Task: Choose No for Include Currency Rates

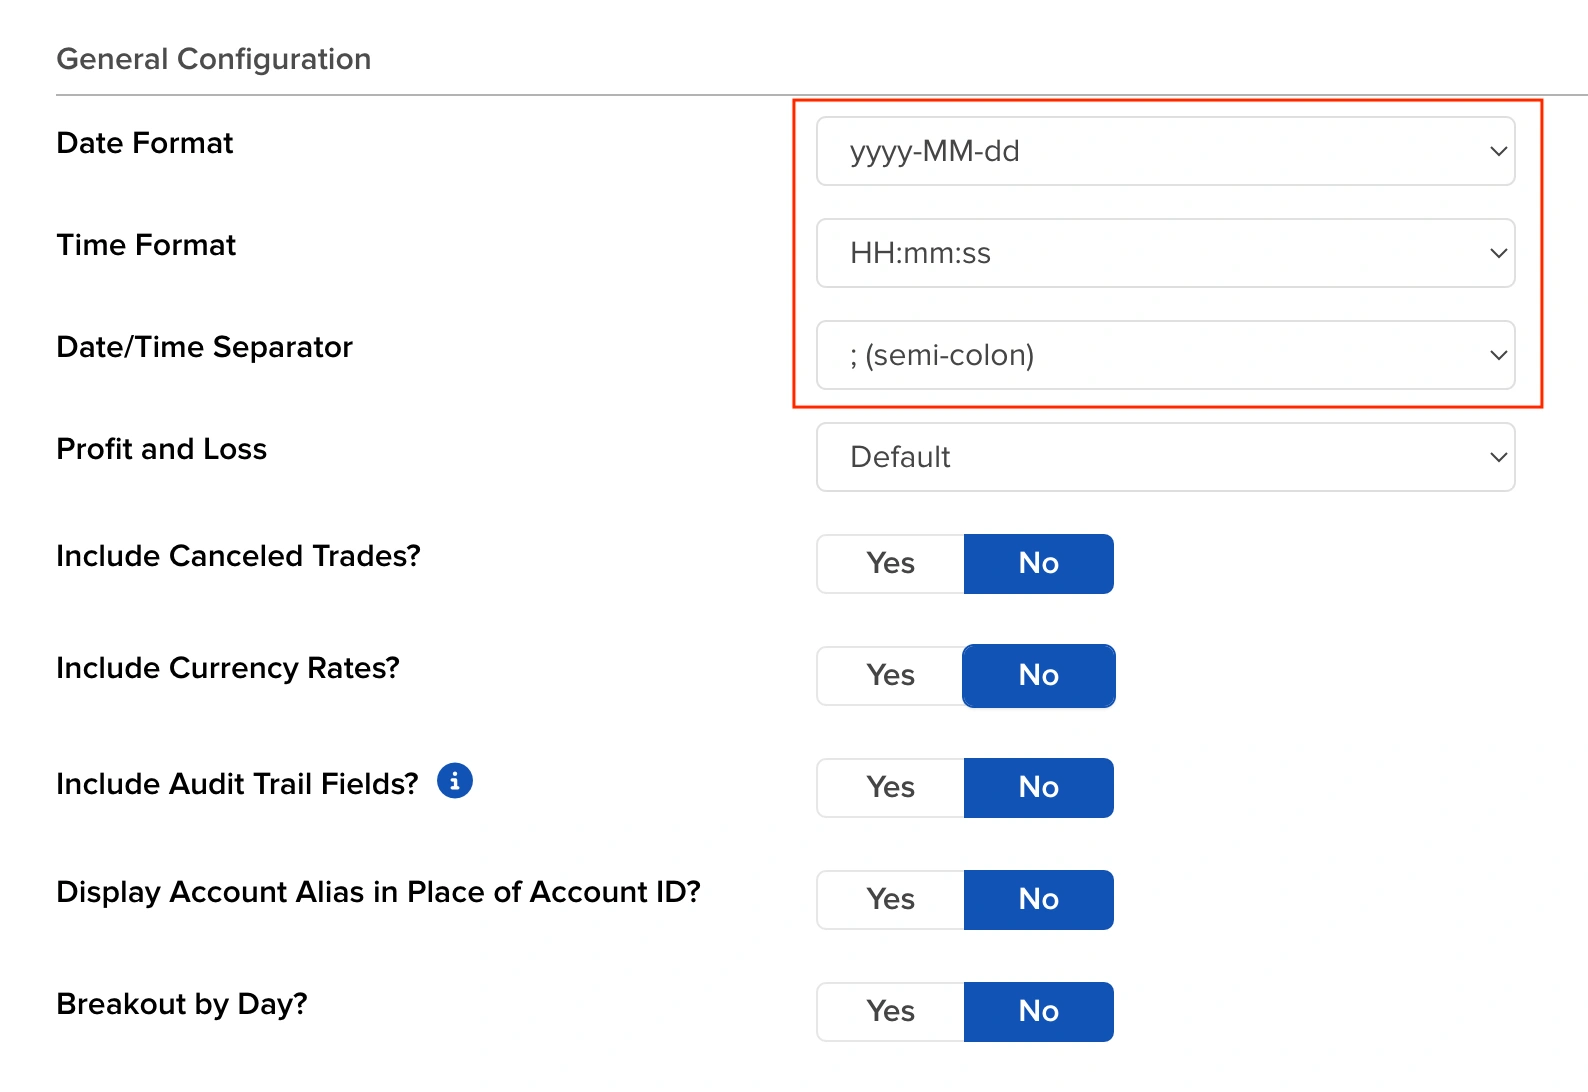Action: 1038,676
